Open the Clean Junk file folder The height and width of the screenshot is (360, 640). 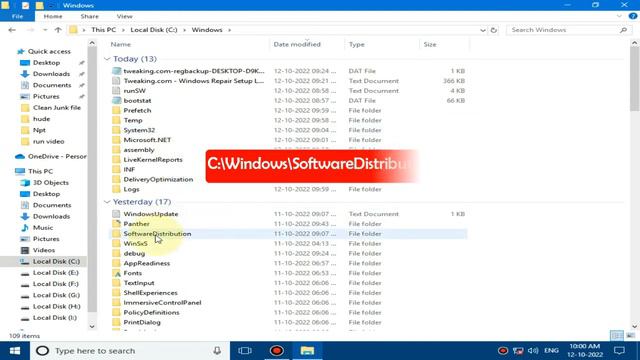click(x=56, y=108)
